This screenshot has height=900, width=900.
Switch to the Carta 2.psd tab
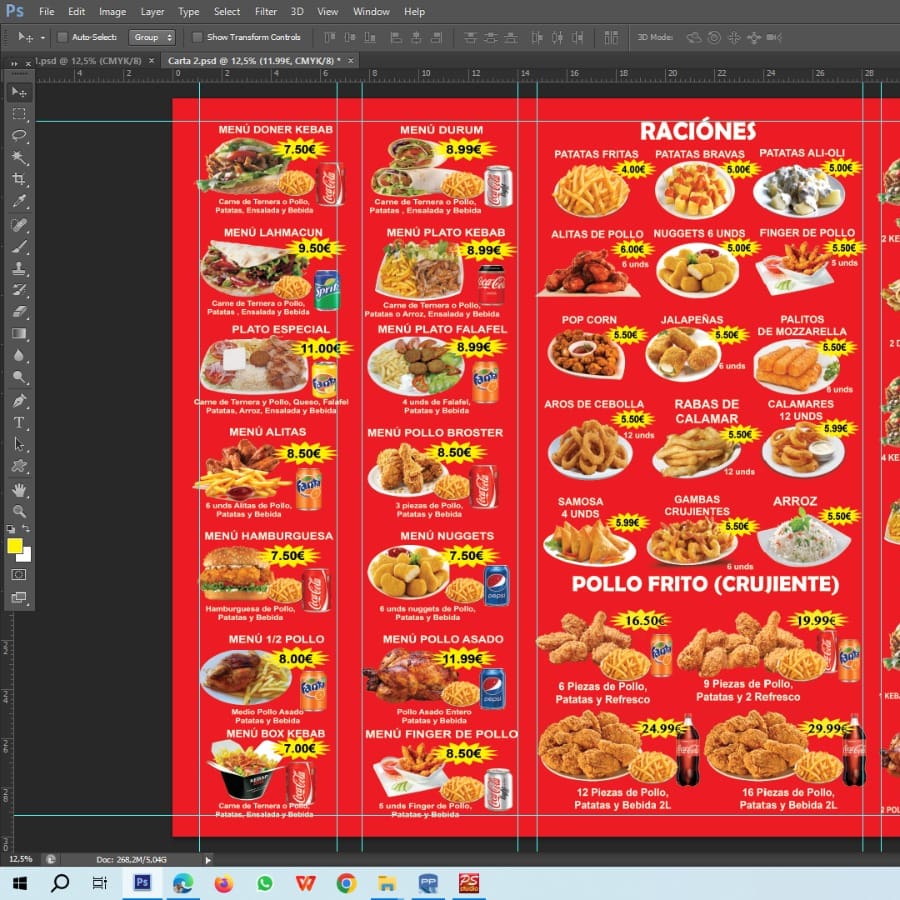[251, 61]
